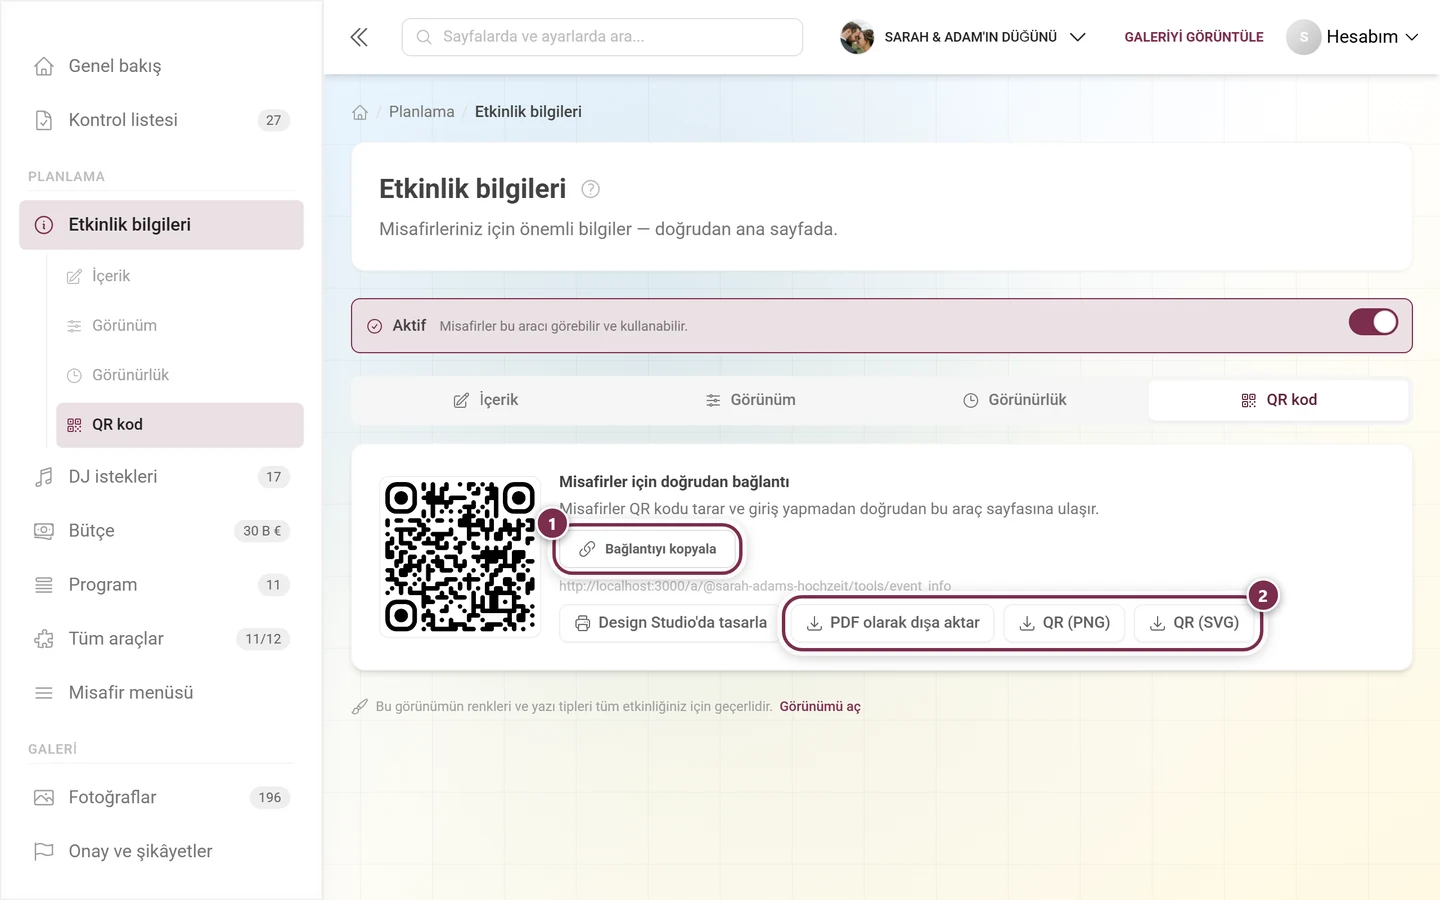Select the QR kod tab
Image resolution: width=1440 pixels, height=900 pixels.
click(x=1279, y=400)
